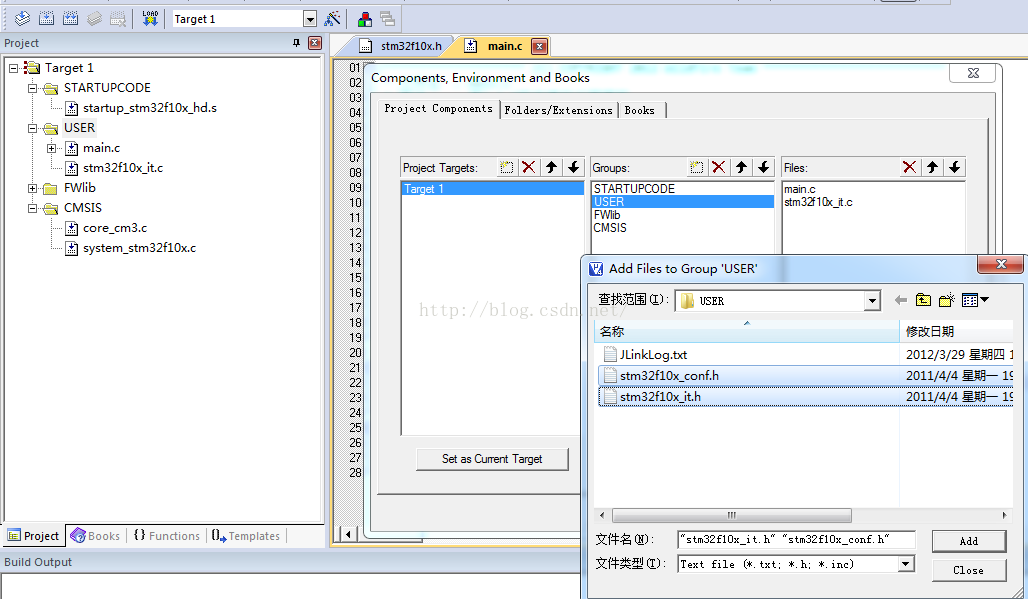Click the file list scroll right arrow
This screenshot has width=1028, height=599.
tap(1004, 515)
